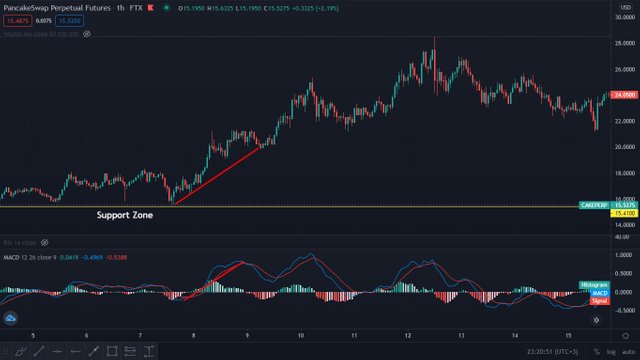The width and height of the screenshot is (640, 360).
Task: Select the rectangle shape drawing tool
Action: click(112, 351)
